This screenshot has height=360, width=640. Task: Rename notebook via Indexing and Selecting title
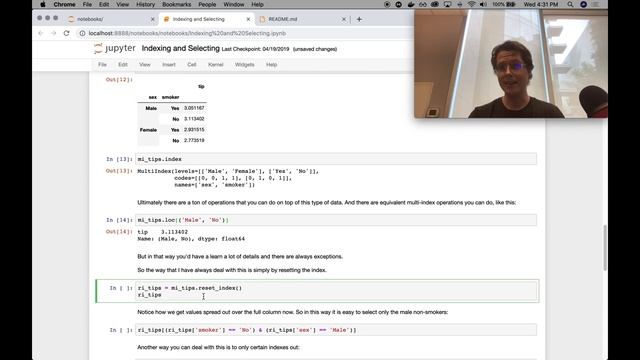[180, 49]
